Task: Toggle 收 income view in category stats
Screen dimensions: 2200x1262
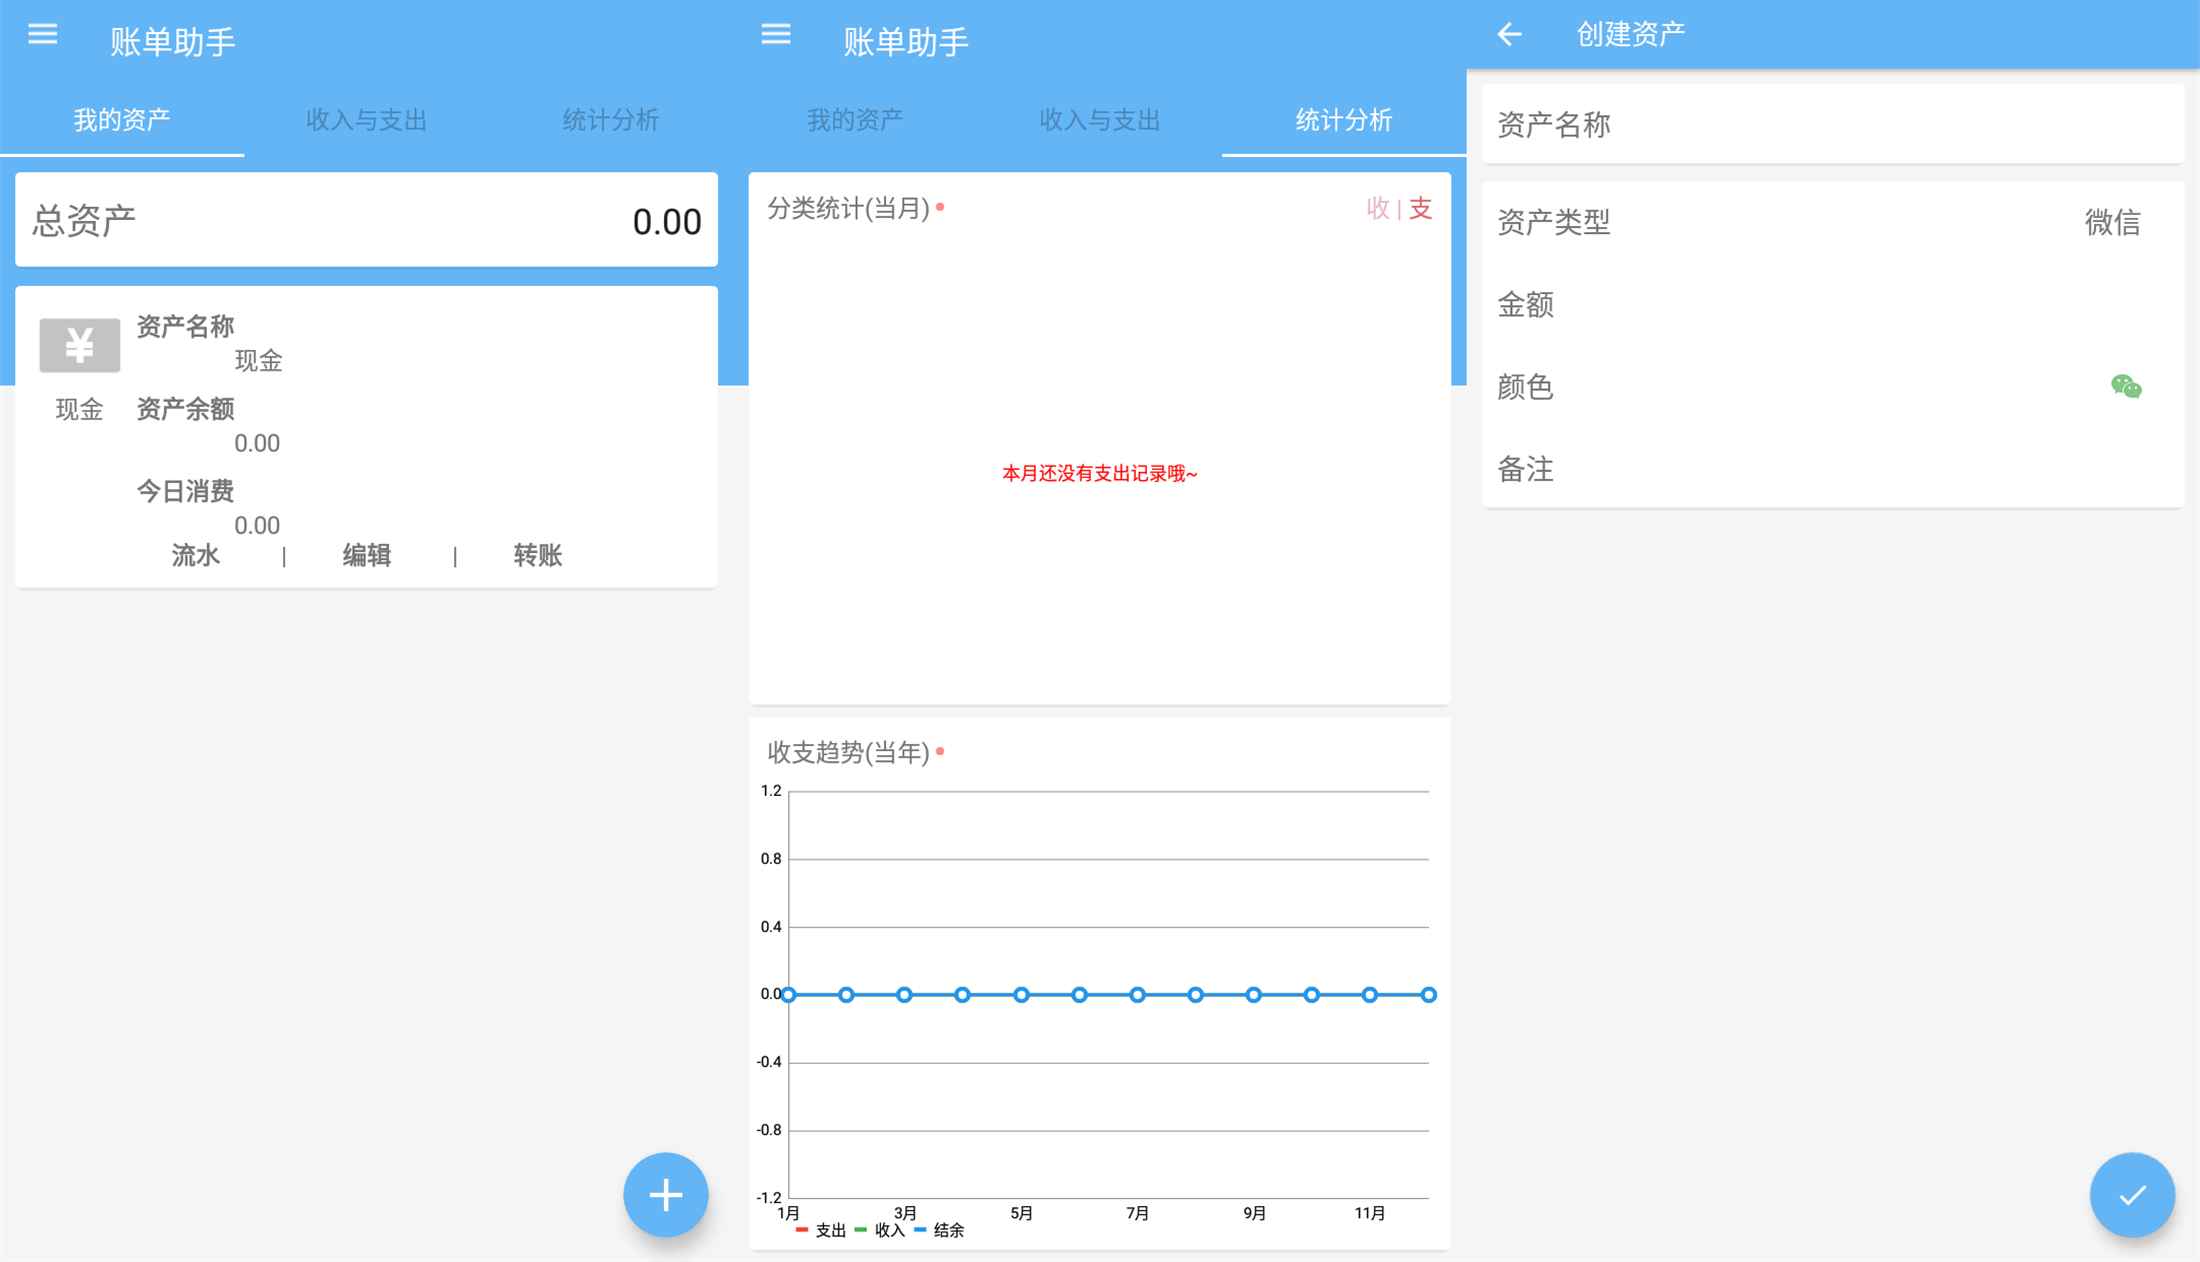Action: tap(1378, 208)
